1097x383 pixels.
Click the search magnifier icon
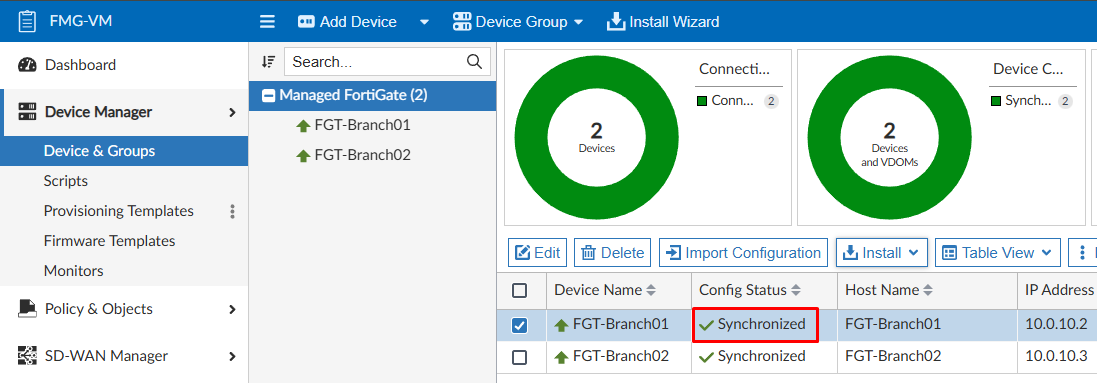point(474,62)
